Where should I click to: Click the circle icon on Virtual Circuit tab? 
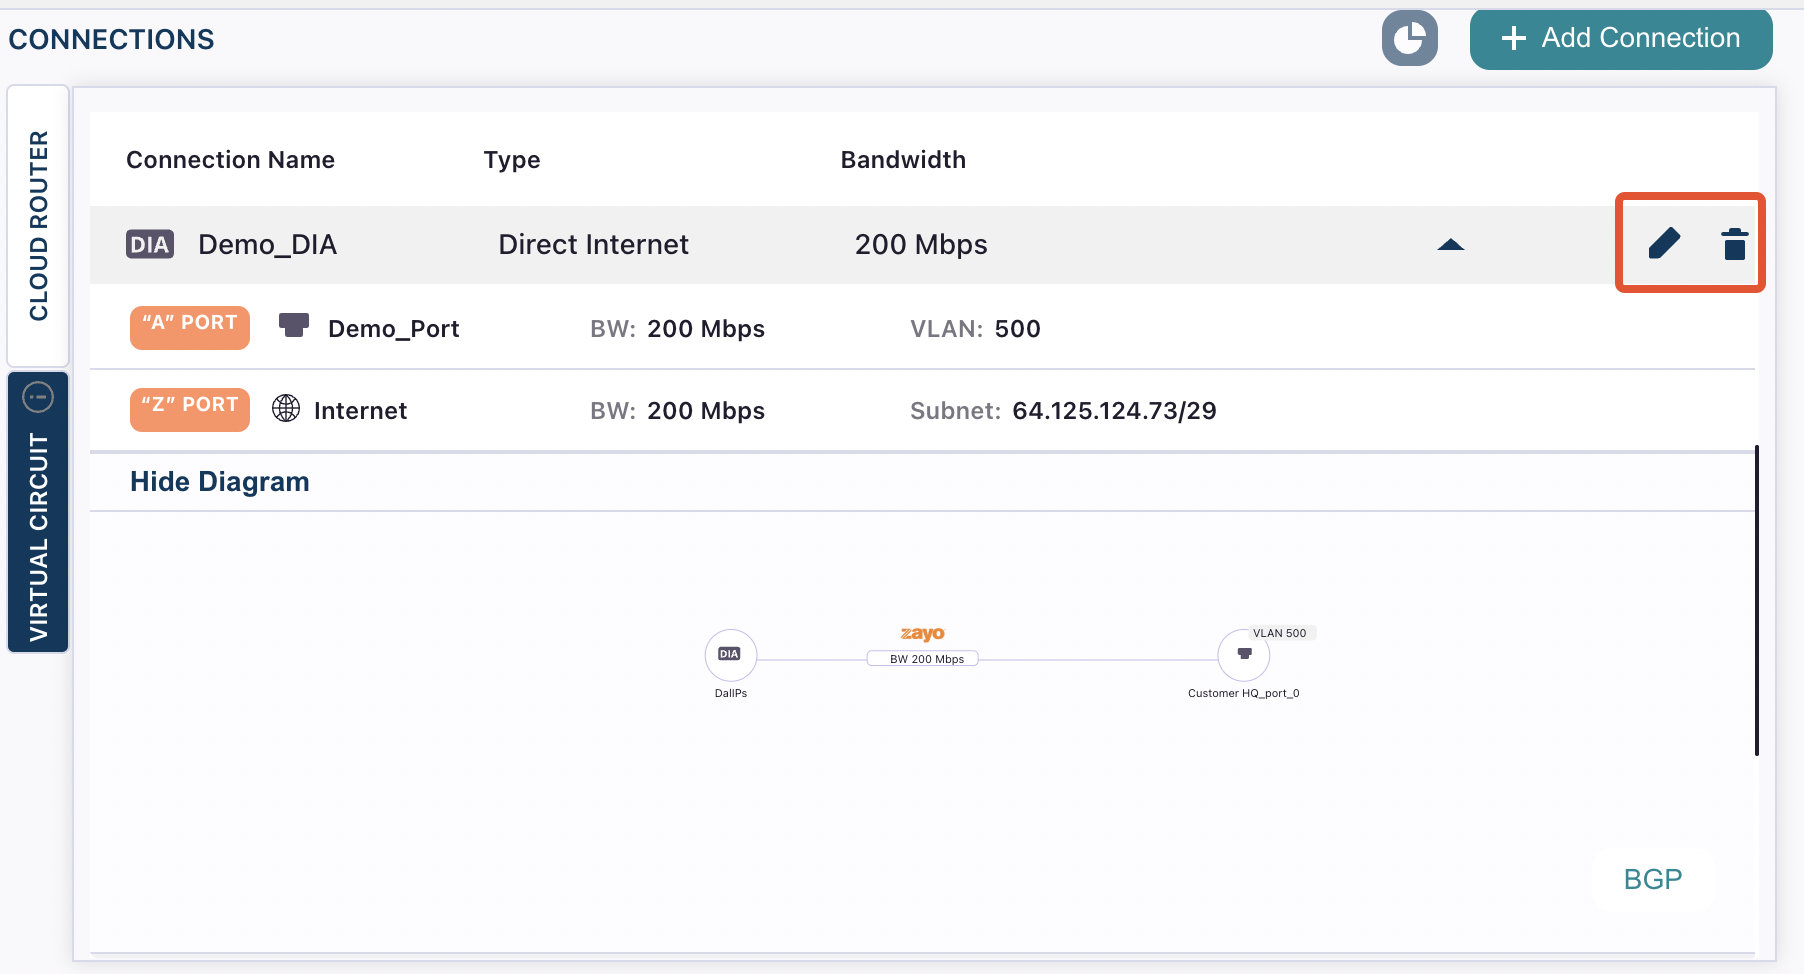tap(38, 397)
